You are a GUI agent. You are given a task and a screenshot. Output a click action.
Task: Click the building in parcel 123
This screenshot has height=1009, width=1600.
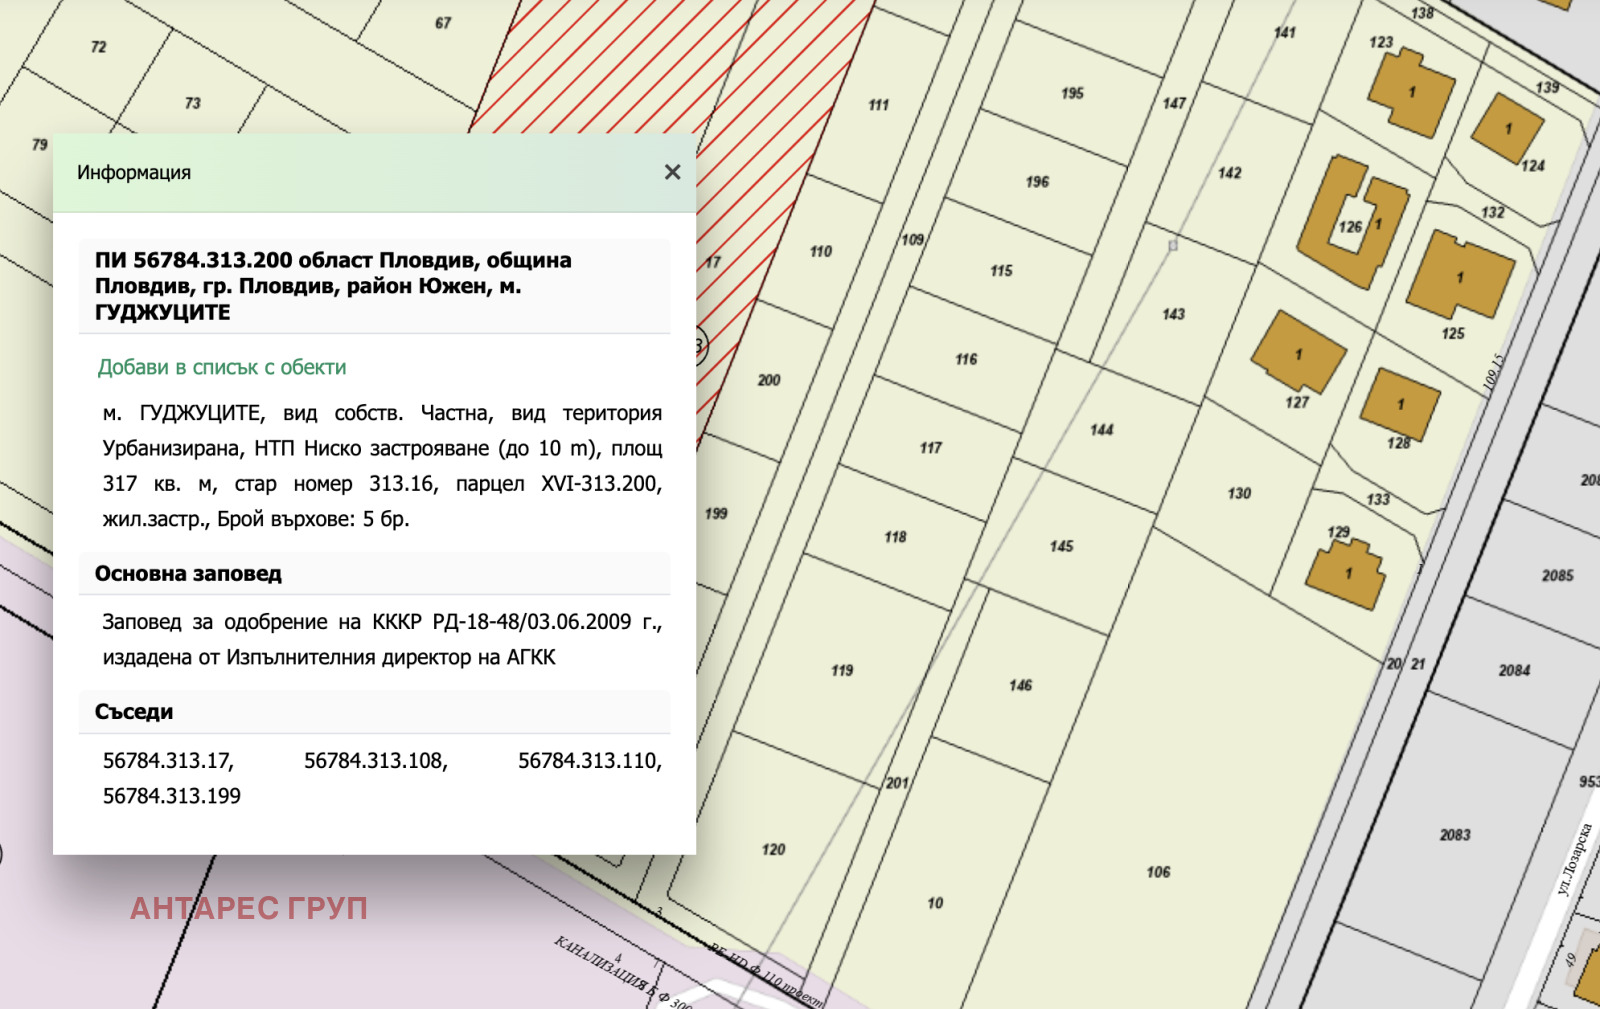tap(1411, 92)
